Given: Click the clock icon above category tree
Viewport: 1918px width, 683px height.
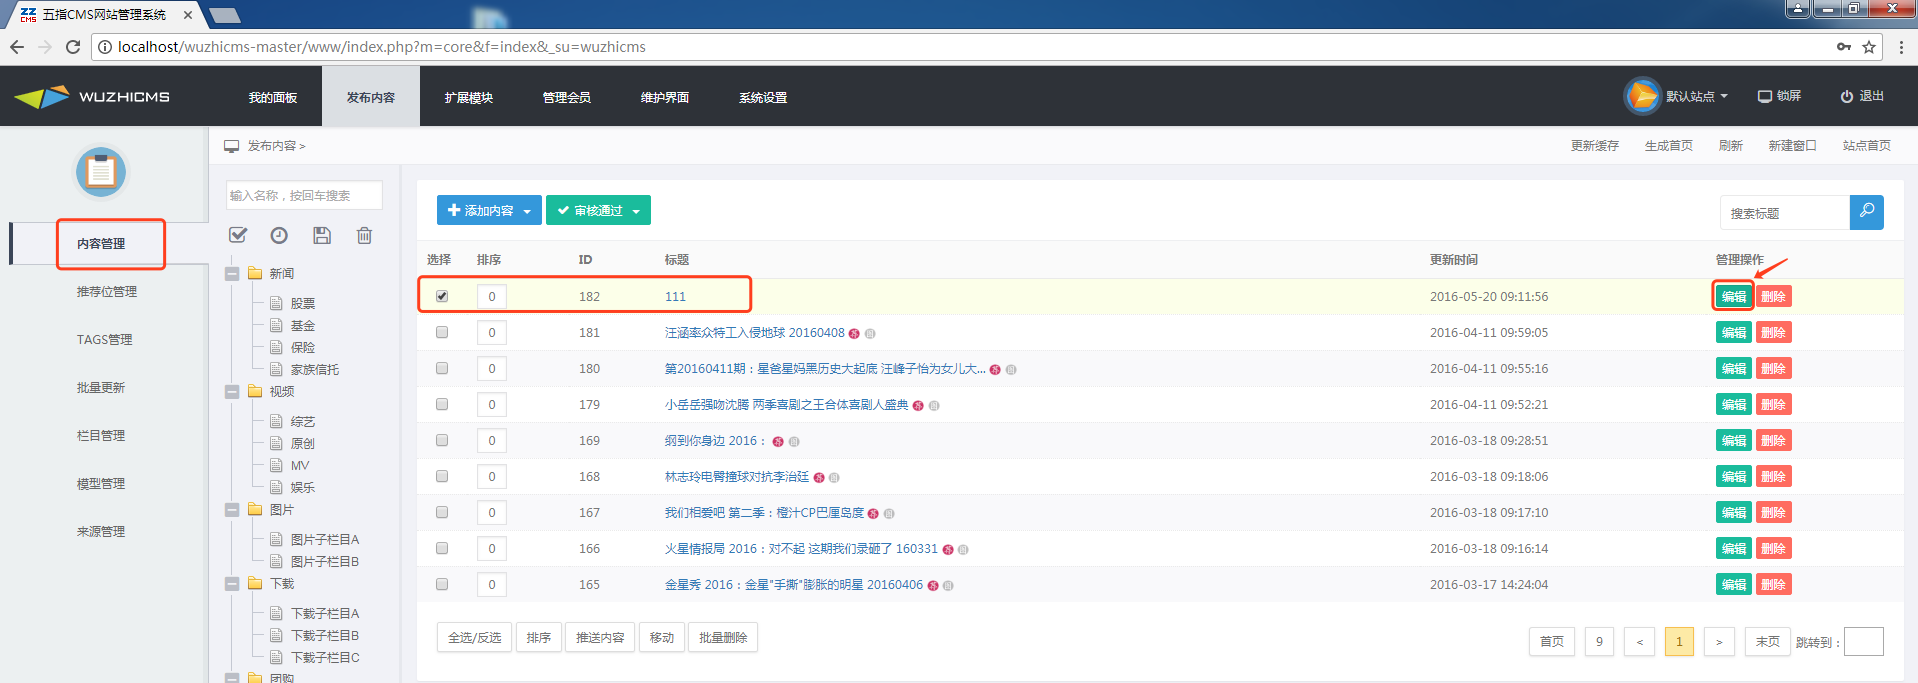Looking at the screenshot, I should click(x=279, y=235).
